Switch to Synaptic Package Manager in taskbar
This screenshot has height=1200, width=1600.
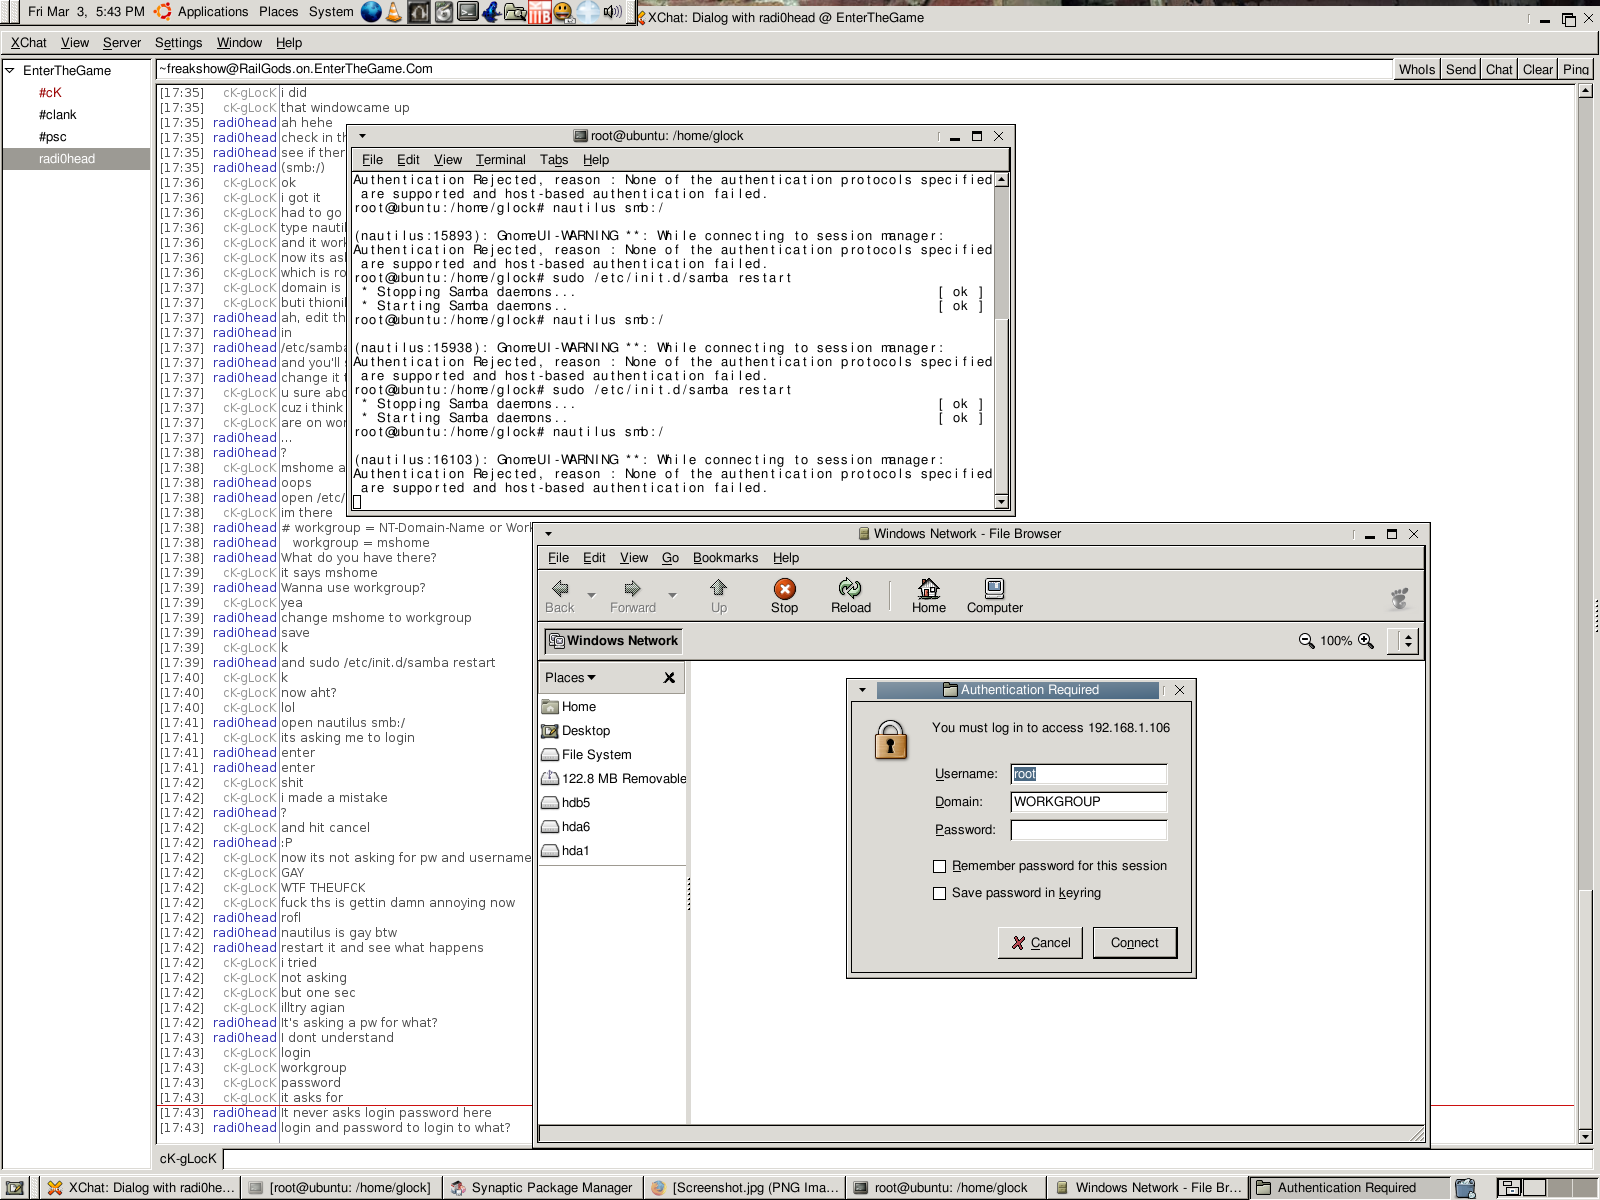click(542, 1188)
